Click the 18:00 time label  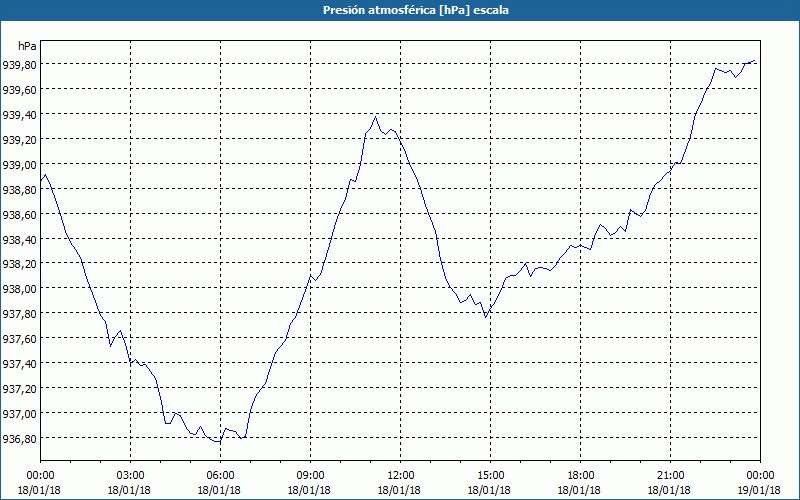(580, 476)
